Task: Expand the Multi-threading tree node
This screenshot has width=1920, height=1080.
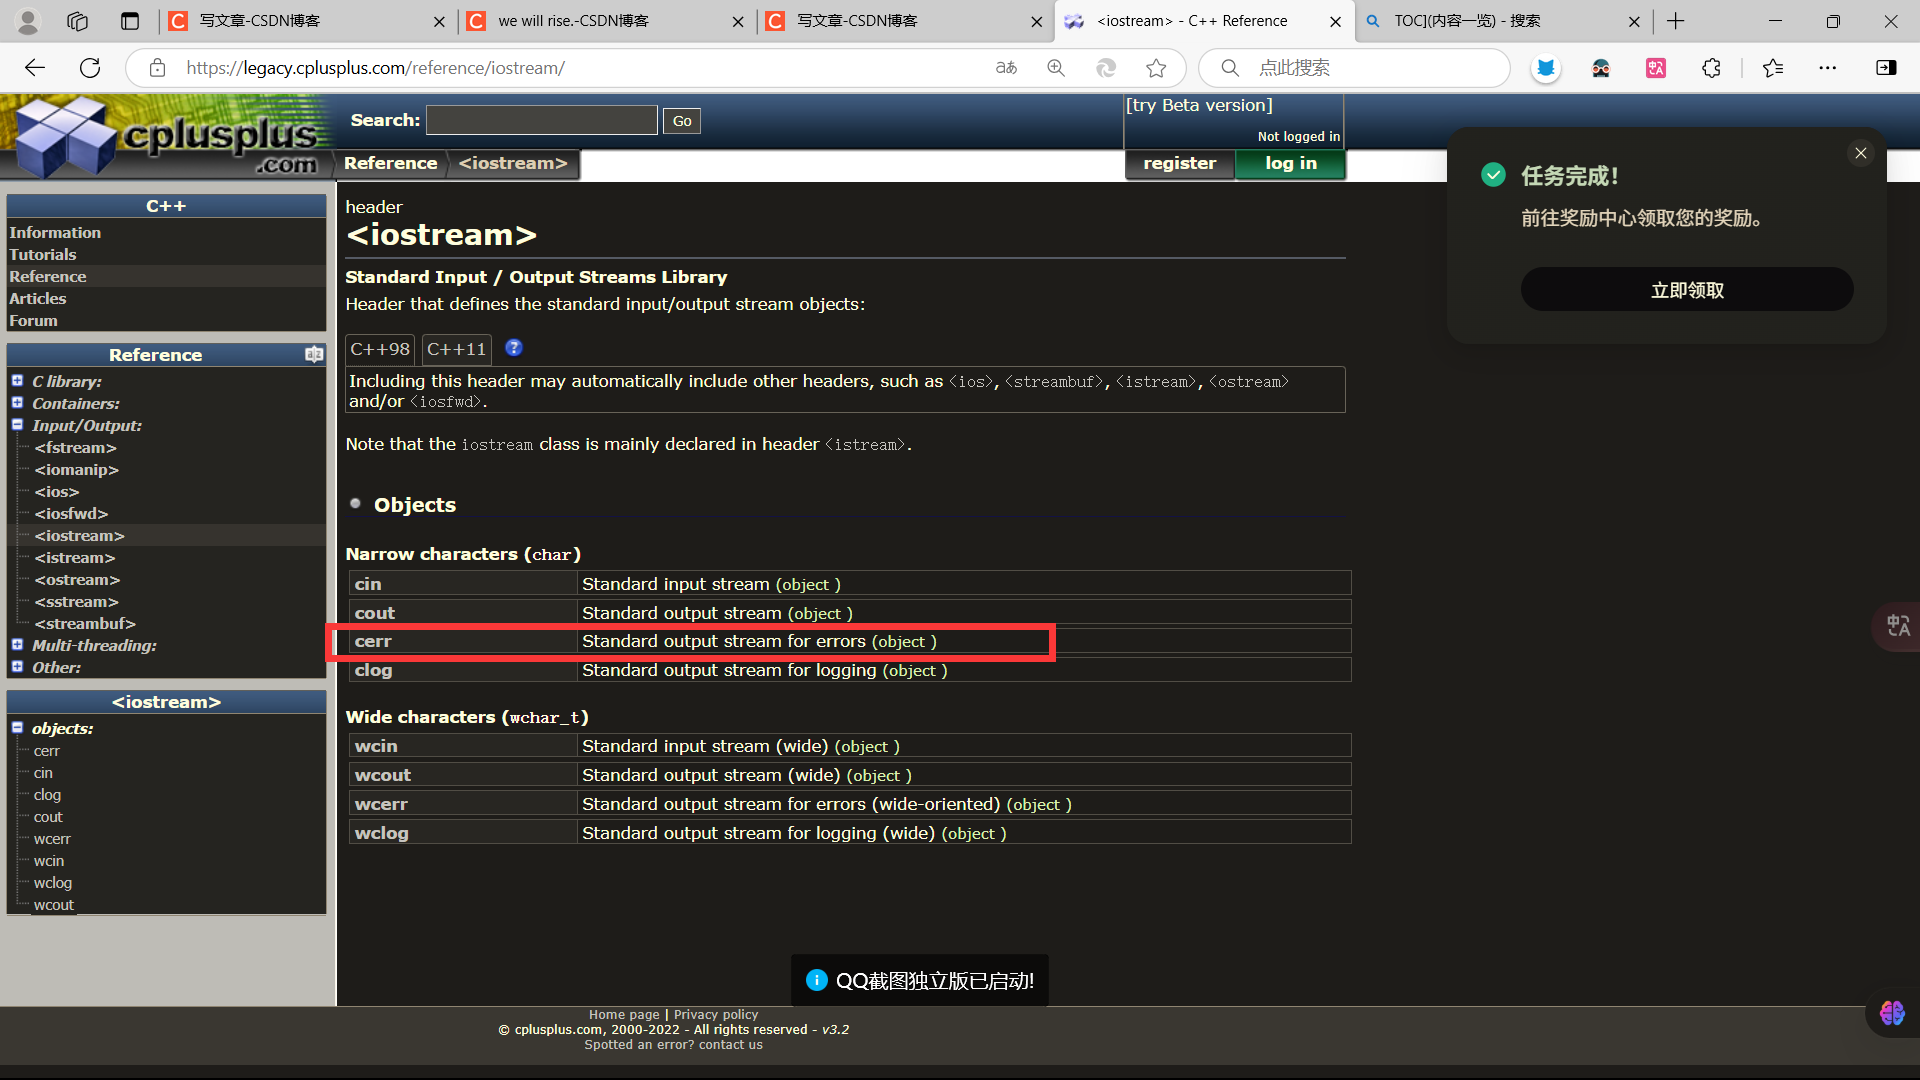Action: pos(17,645)
